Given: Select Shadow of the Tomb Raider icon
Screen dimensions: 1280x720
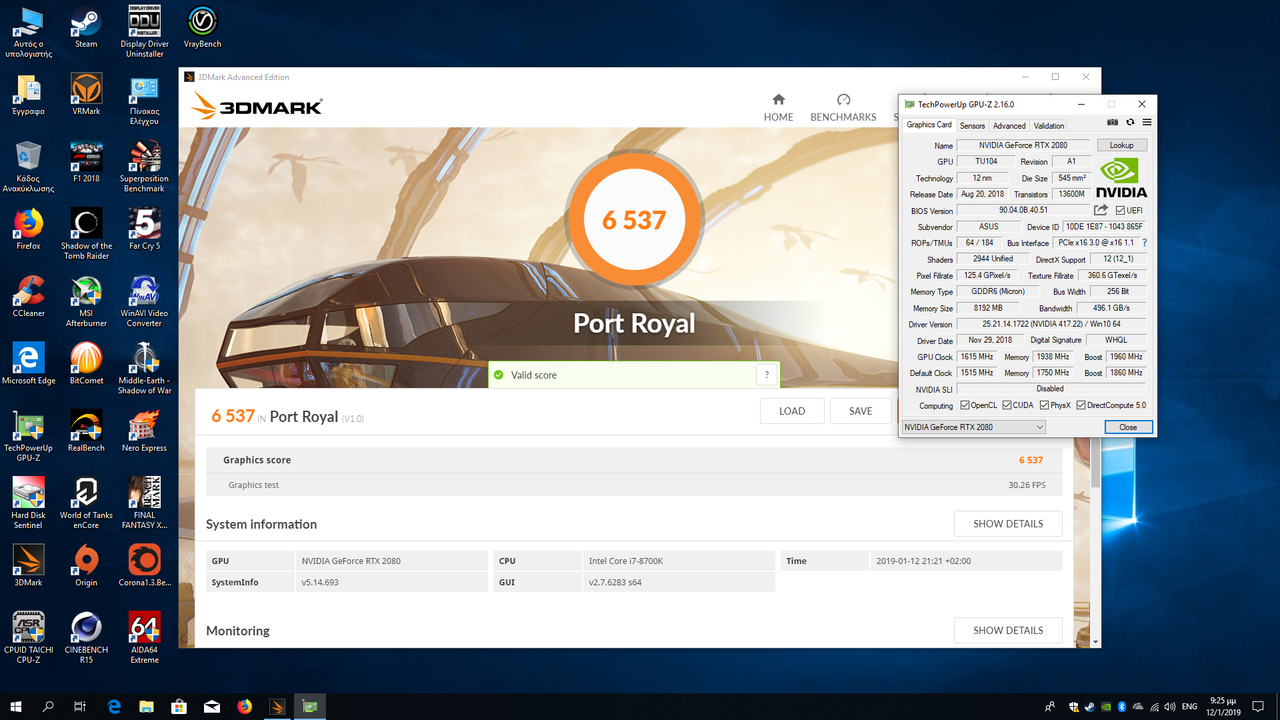Looking at the screenshot, I should click(x=86, y=233).
